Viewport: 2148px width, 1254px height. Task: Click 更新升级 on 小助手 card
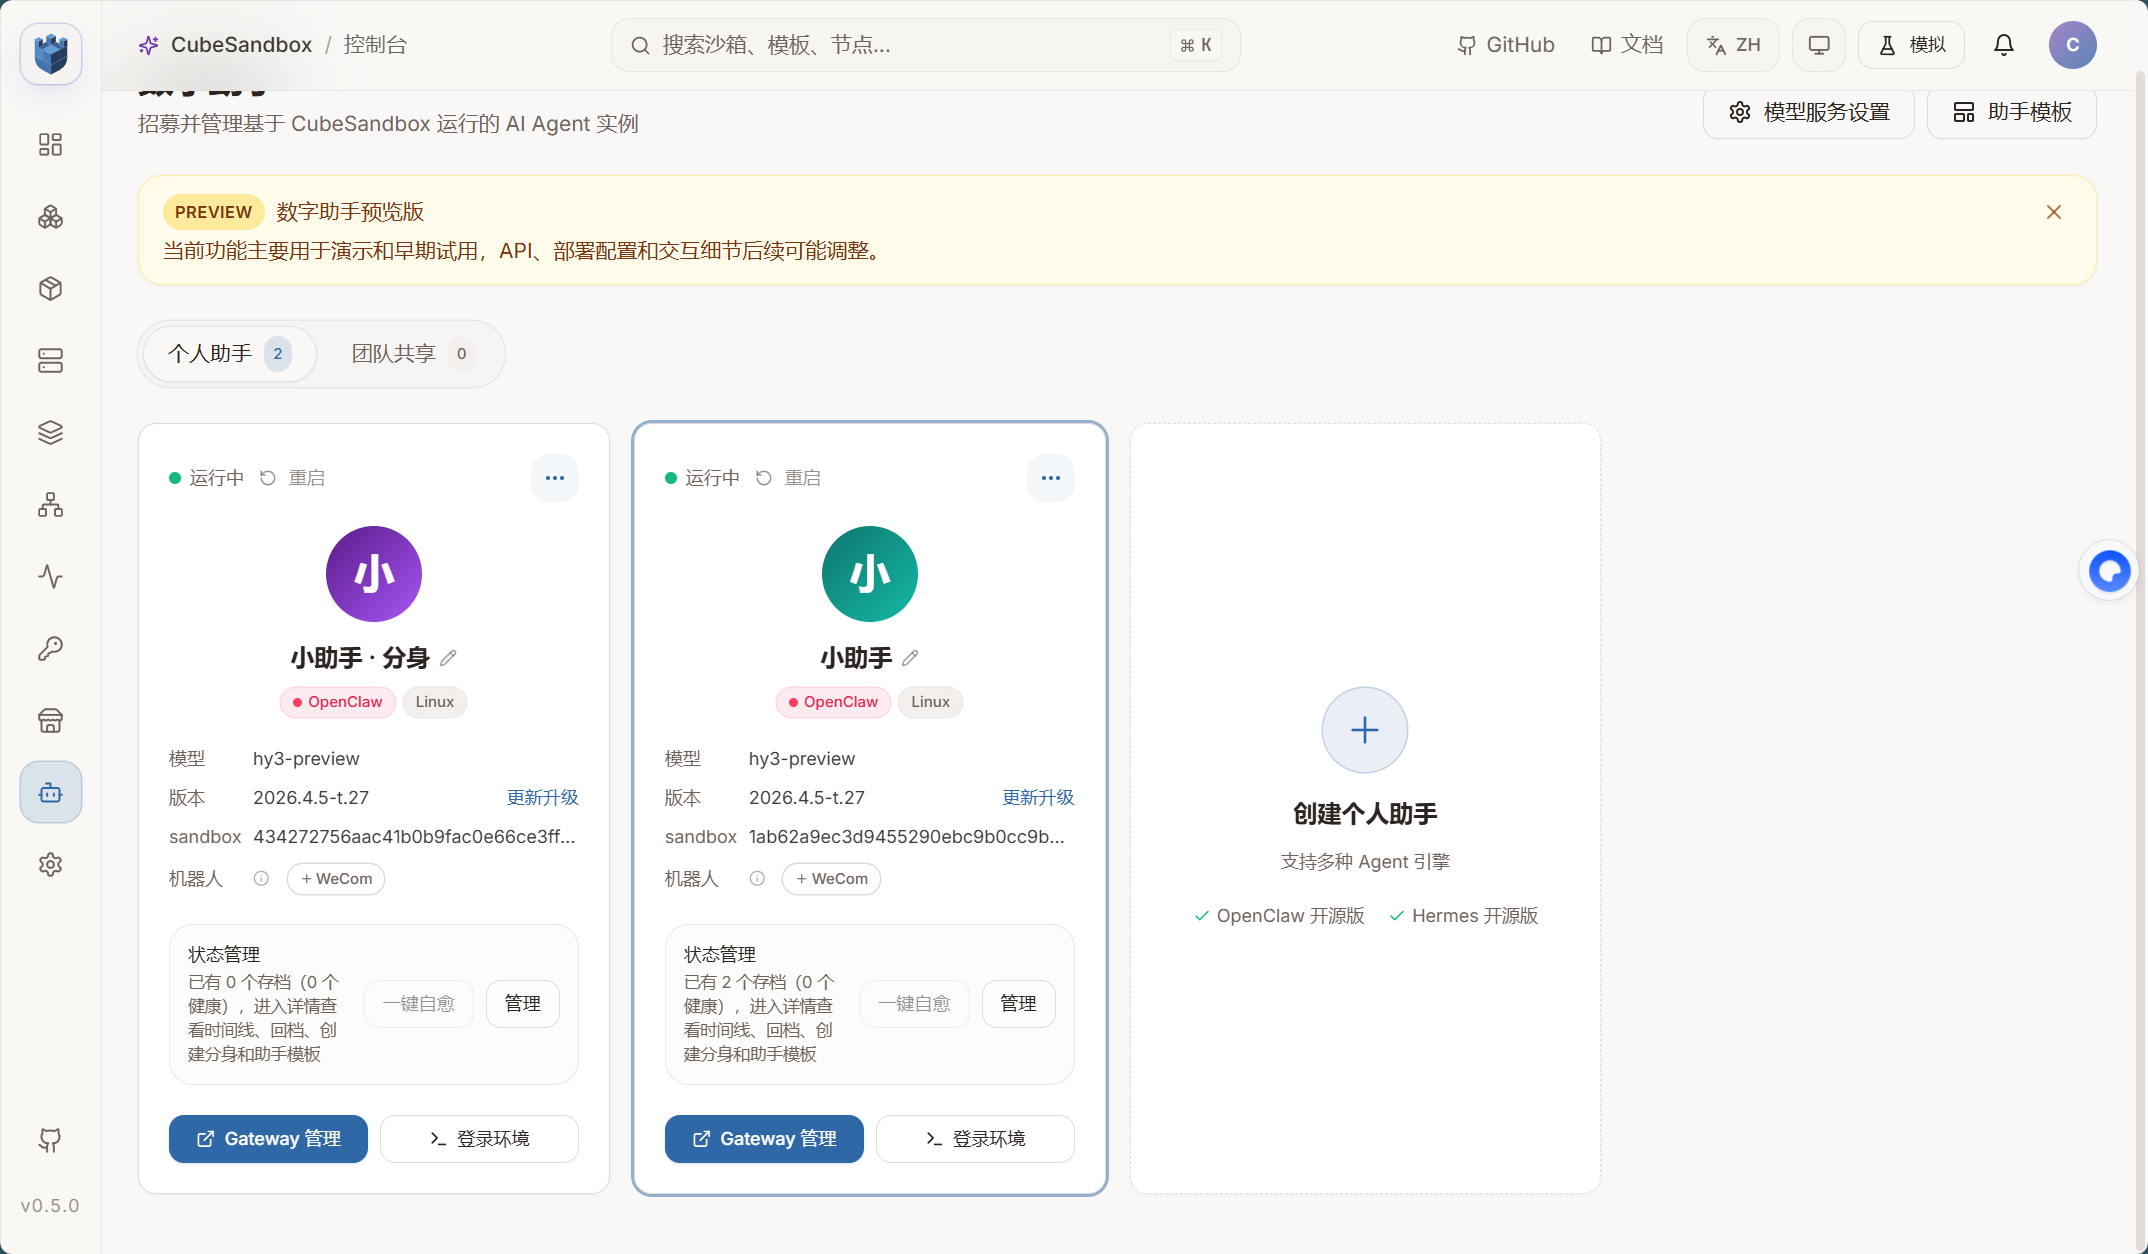click(x=1039, y=798)
